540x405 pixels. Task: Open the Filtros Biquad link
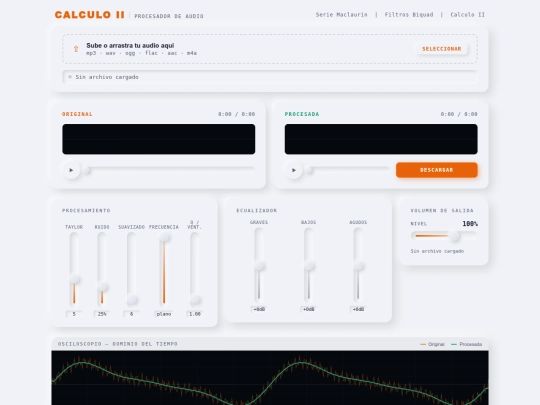point(409,15)
